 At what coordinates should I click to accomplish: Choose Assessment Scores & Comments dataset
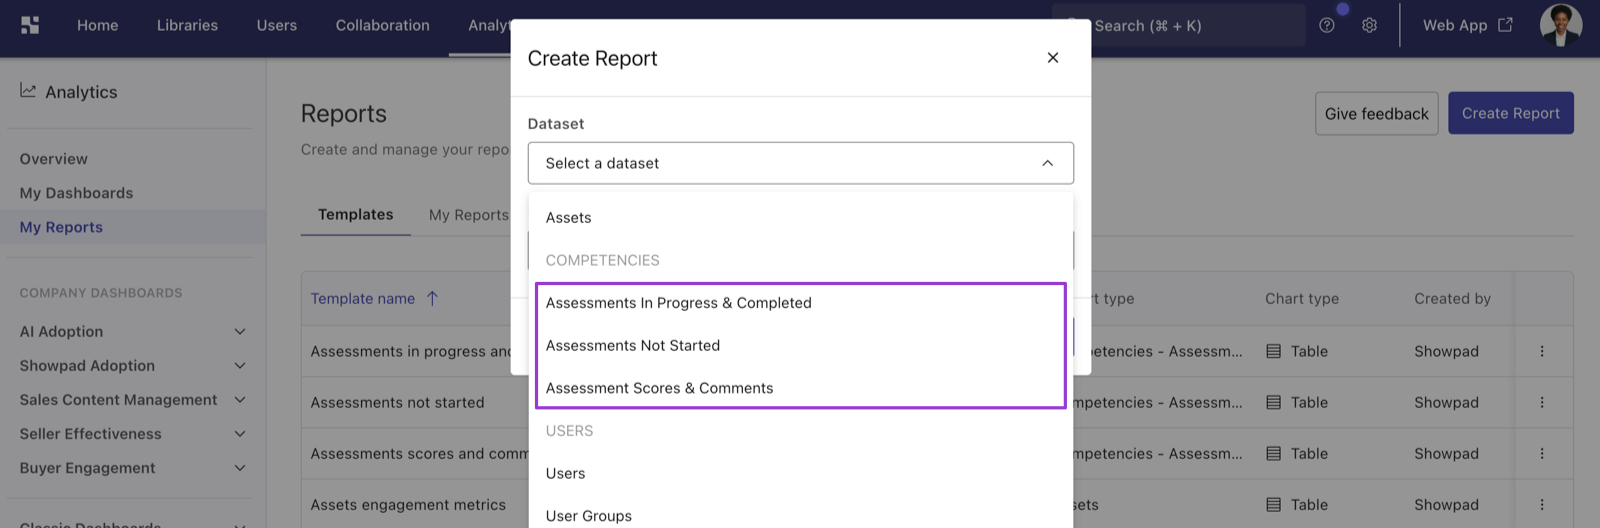(801, 388)
